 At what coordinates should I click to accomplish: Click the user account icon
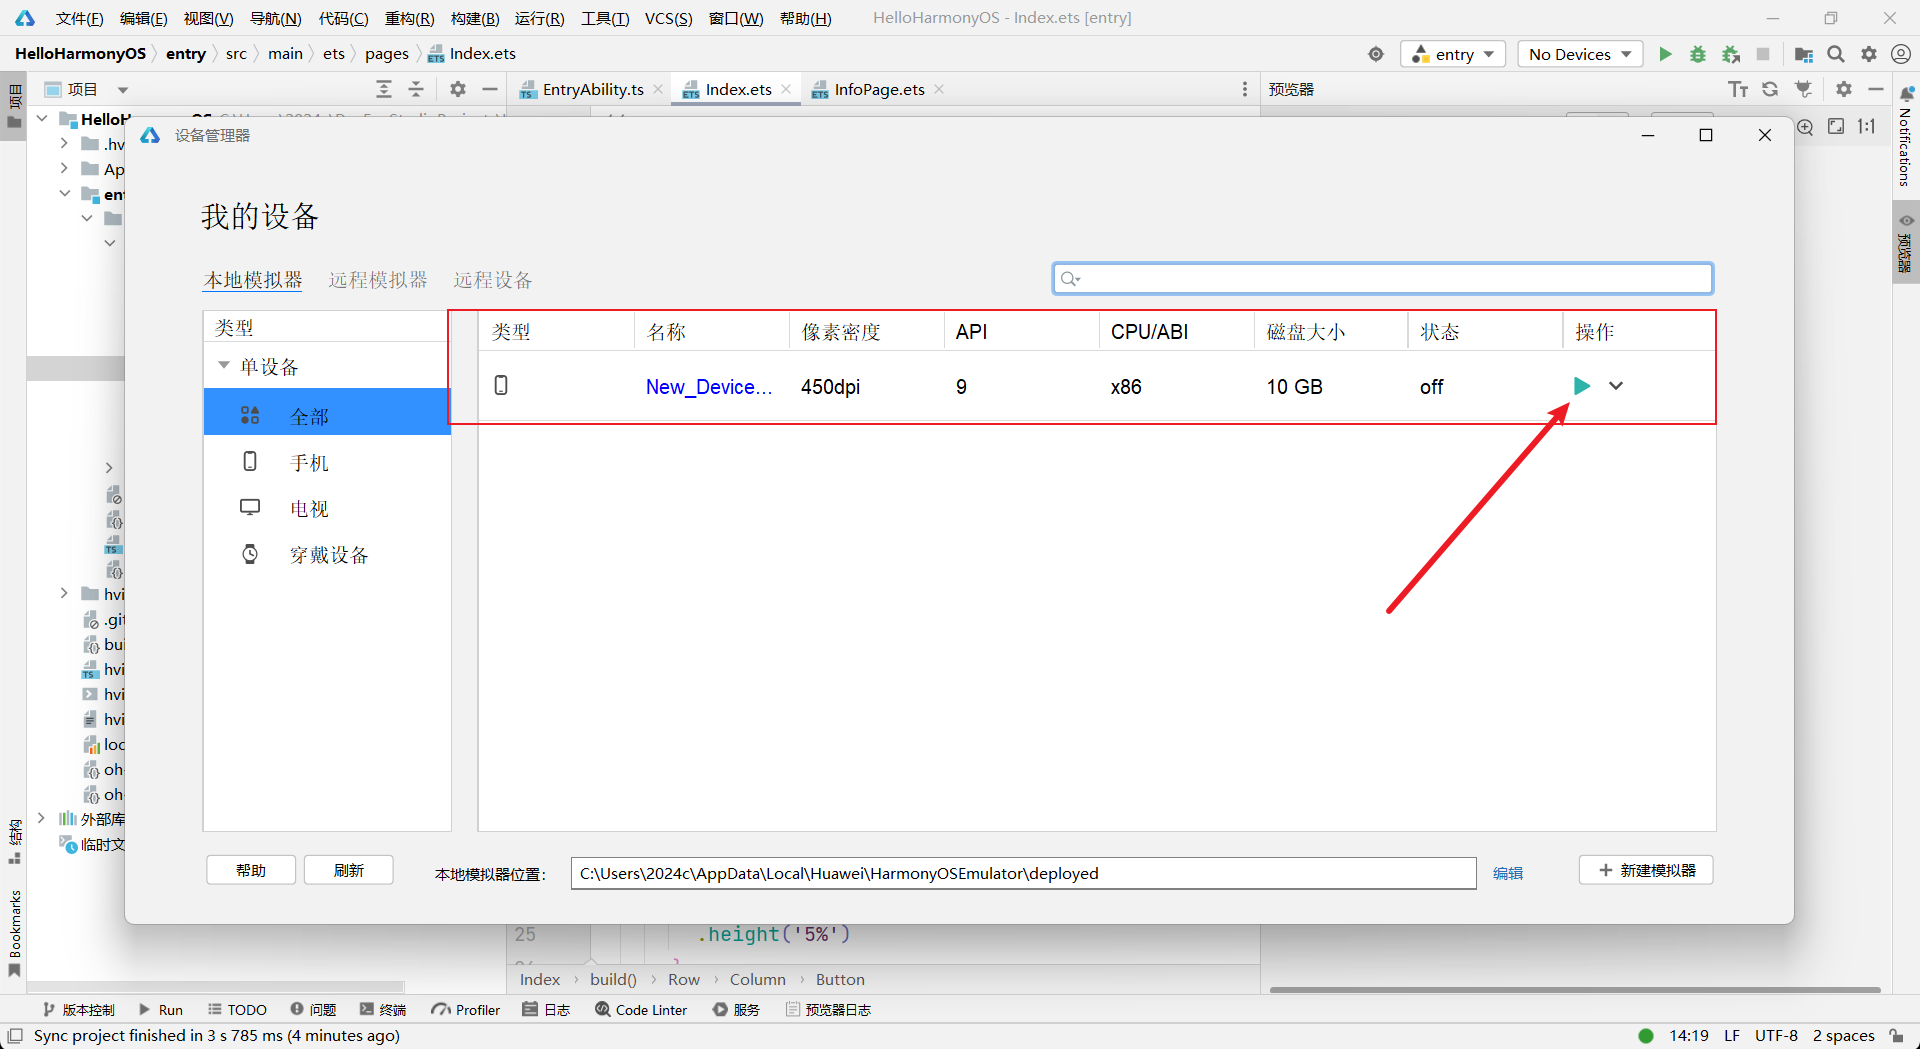[x=1901, y=54]
